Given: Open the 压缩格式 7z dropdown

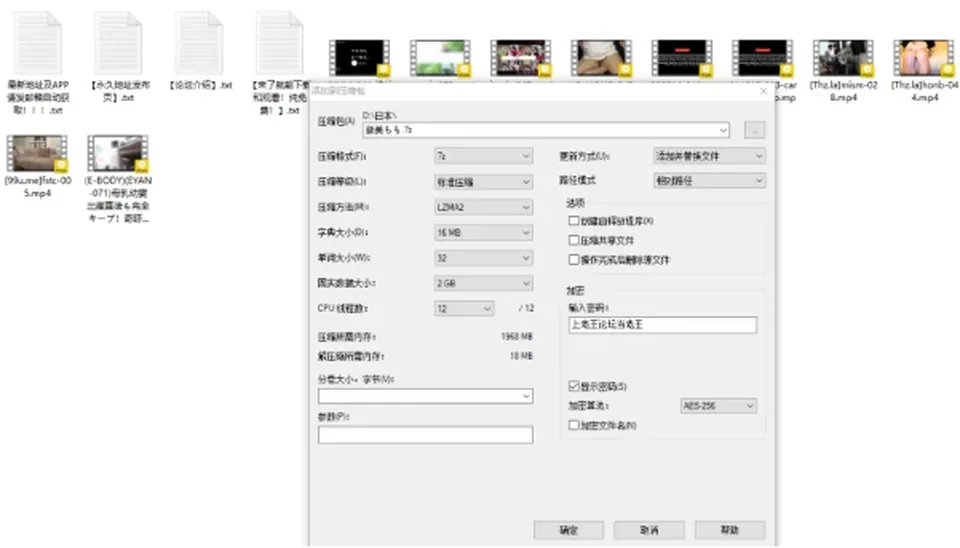Looking at the screenshot, I should click(x=483, y=156).
